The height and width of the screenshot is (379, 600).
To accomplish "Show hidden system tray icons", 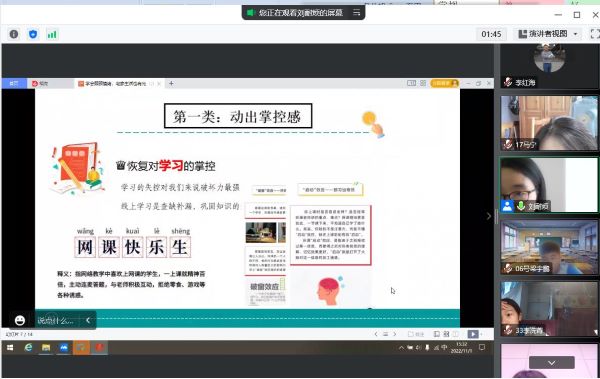I will (x=401, y=348).
